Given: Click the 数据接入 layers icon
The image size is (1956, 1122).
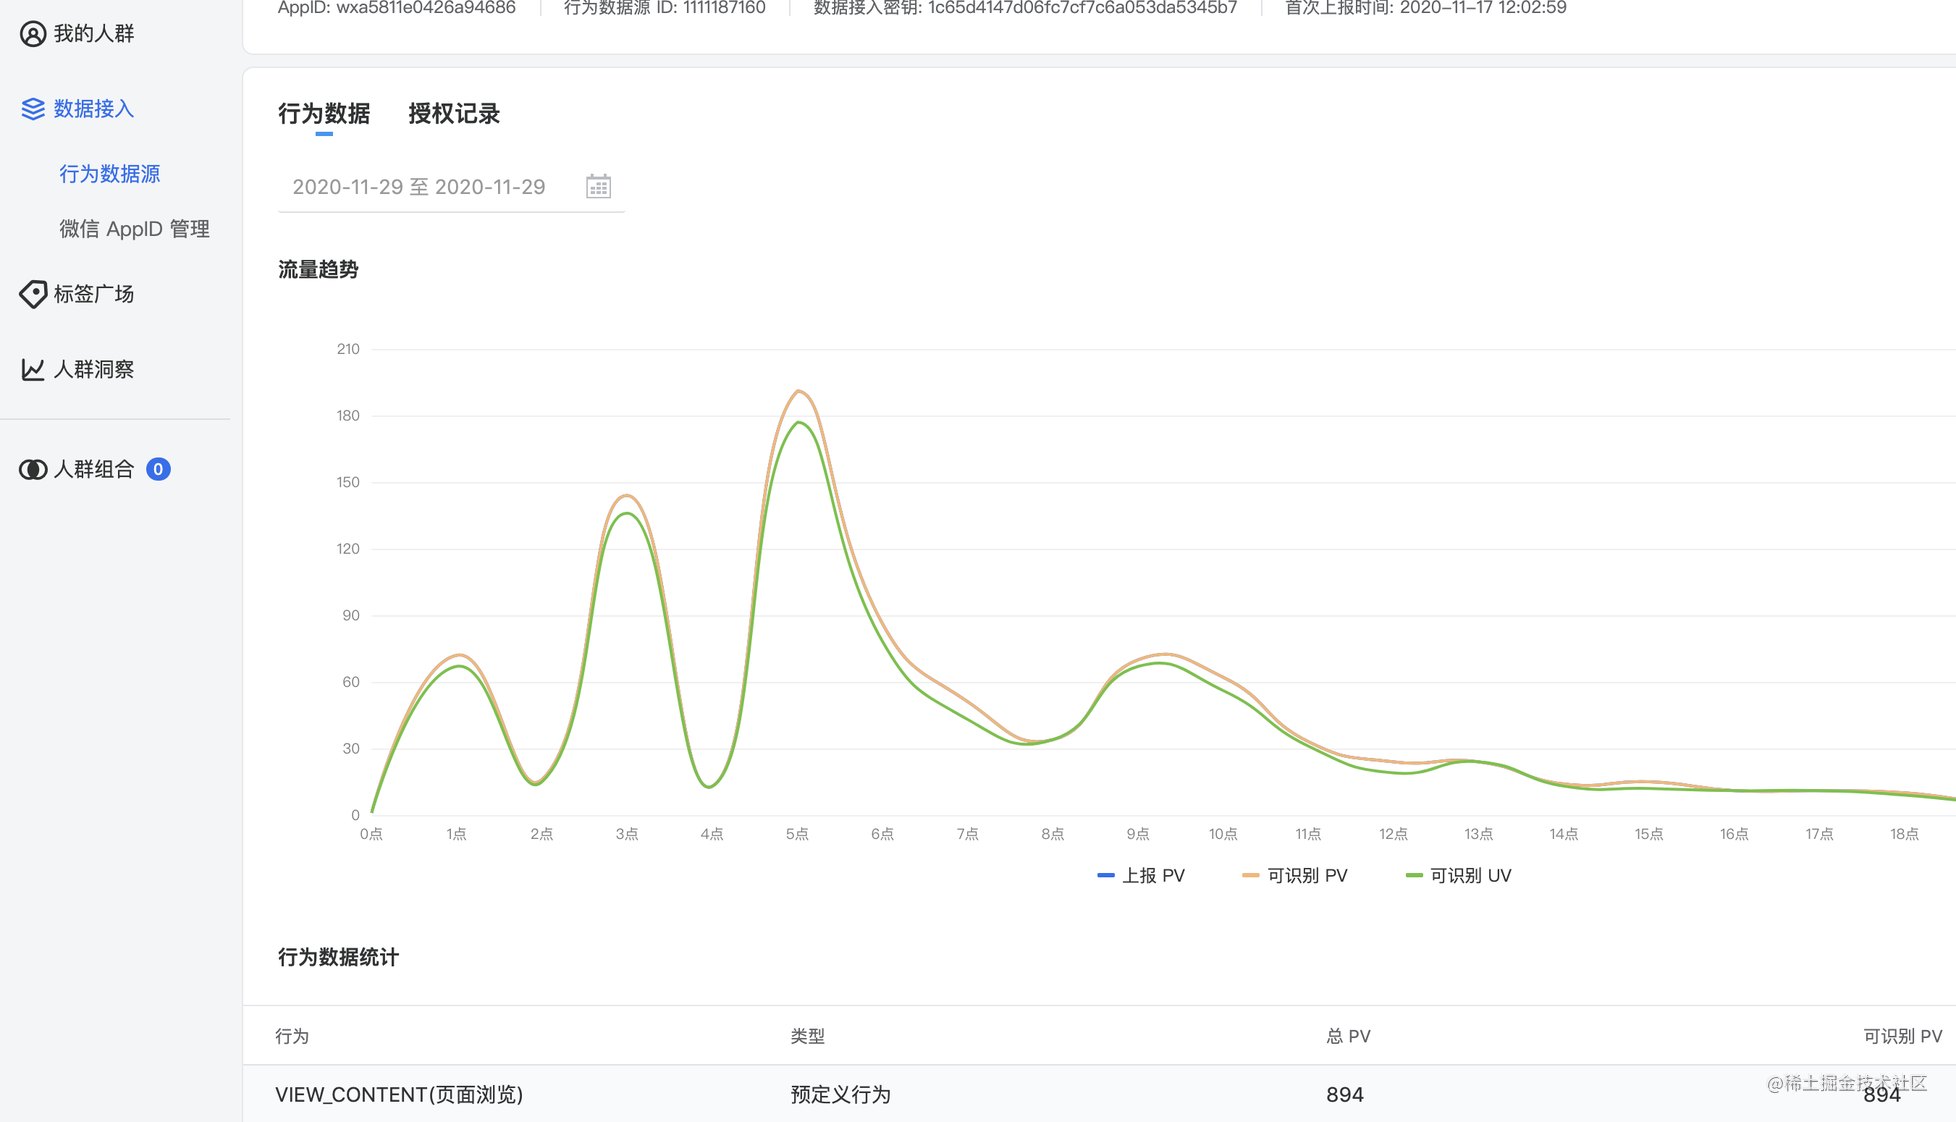Looking at the screenshot, I should (33, 108).
